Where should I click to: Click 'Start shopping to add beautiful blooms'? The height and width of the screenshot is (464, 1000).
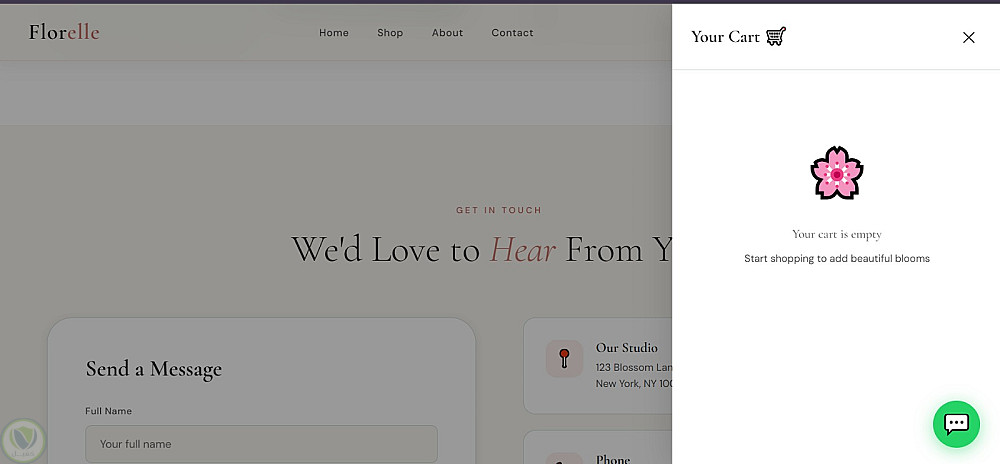pyautogui.click(x=837, y=258)
